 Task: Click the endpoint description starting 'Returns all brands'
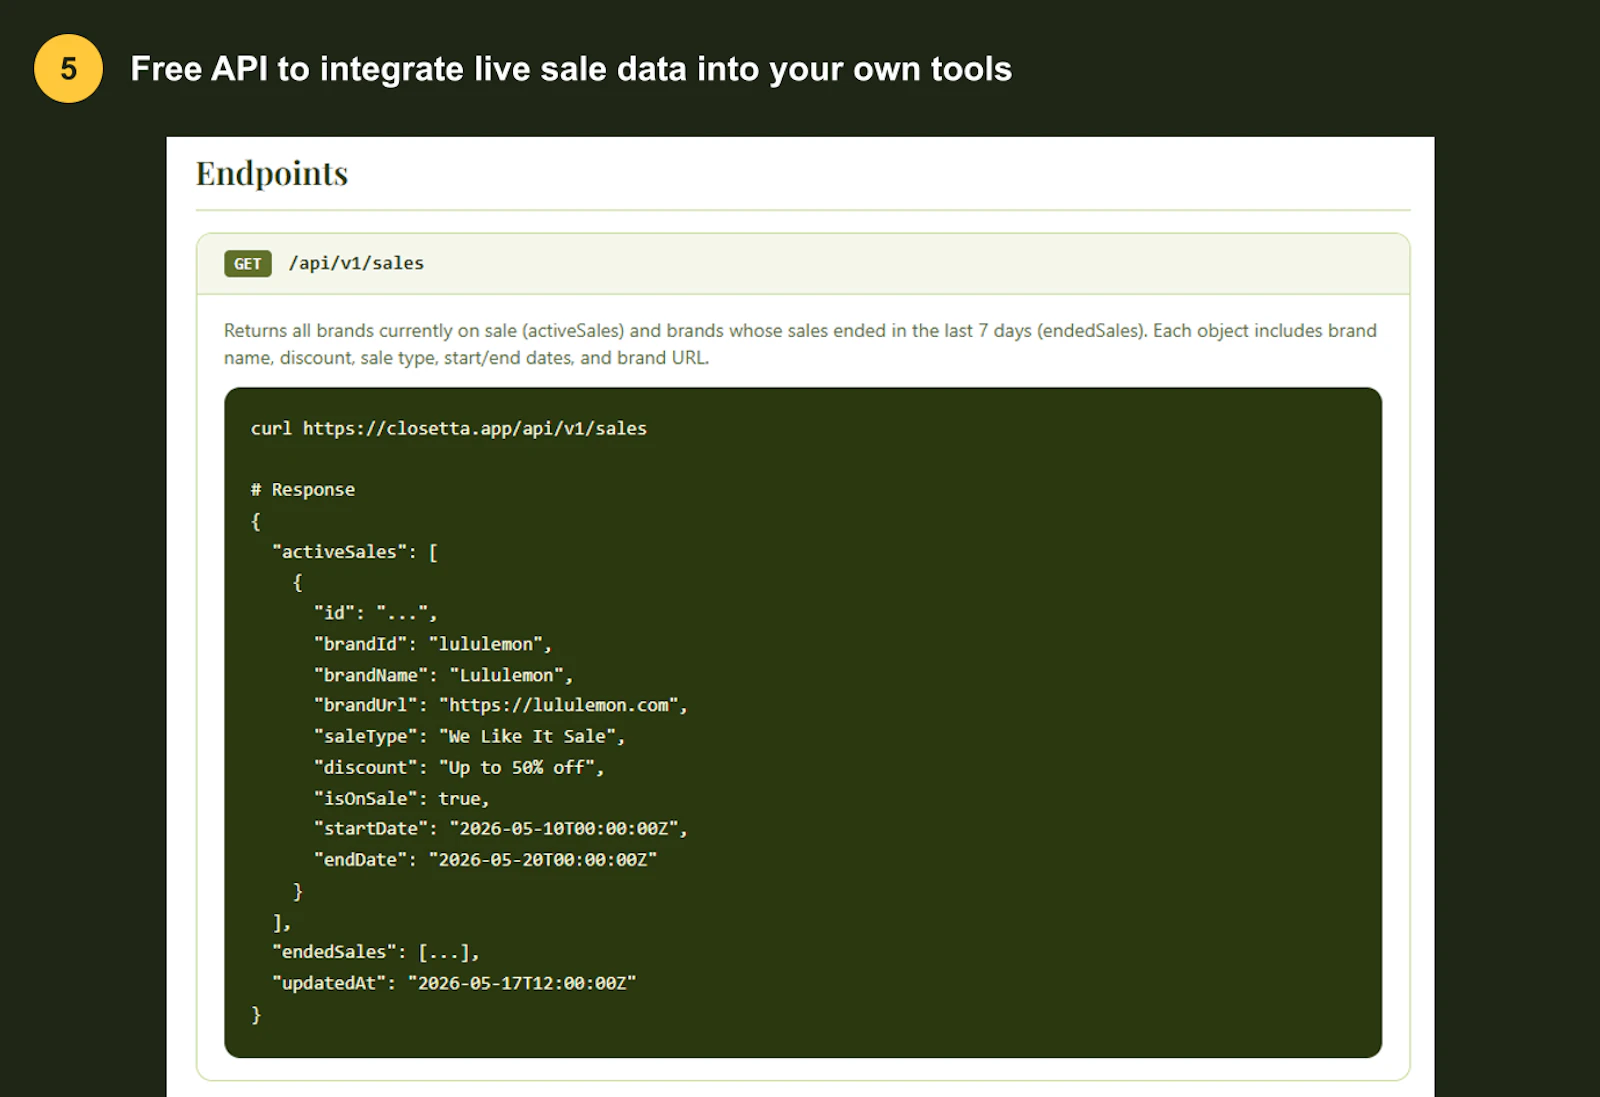[800, 344]
